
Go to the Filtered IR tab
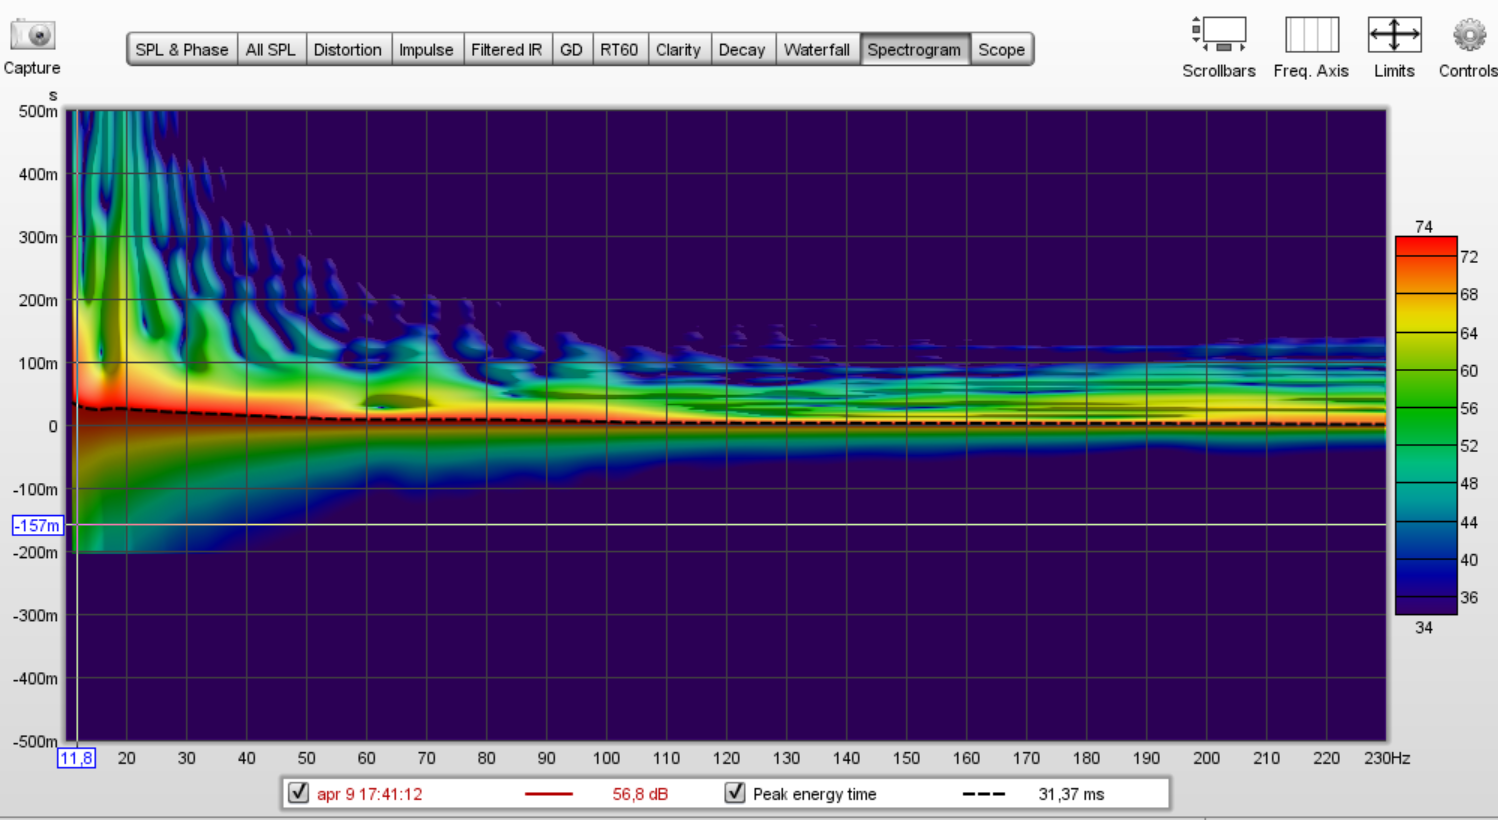506,50
